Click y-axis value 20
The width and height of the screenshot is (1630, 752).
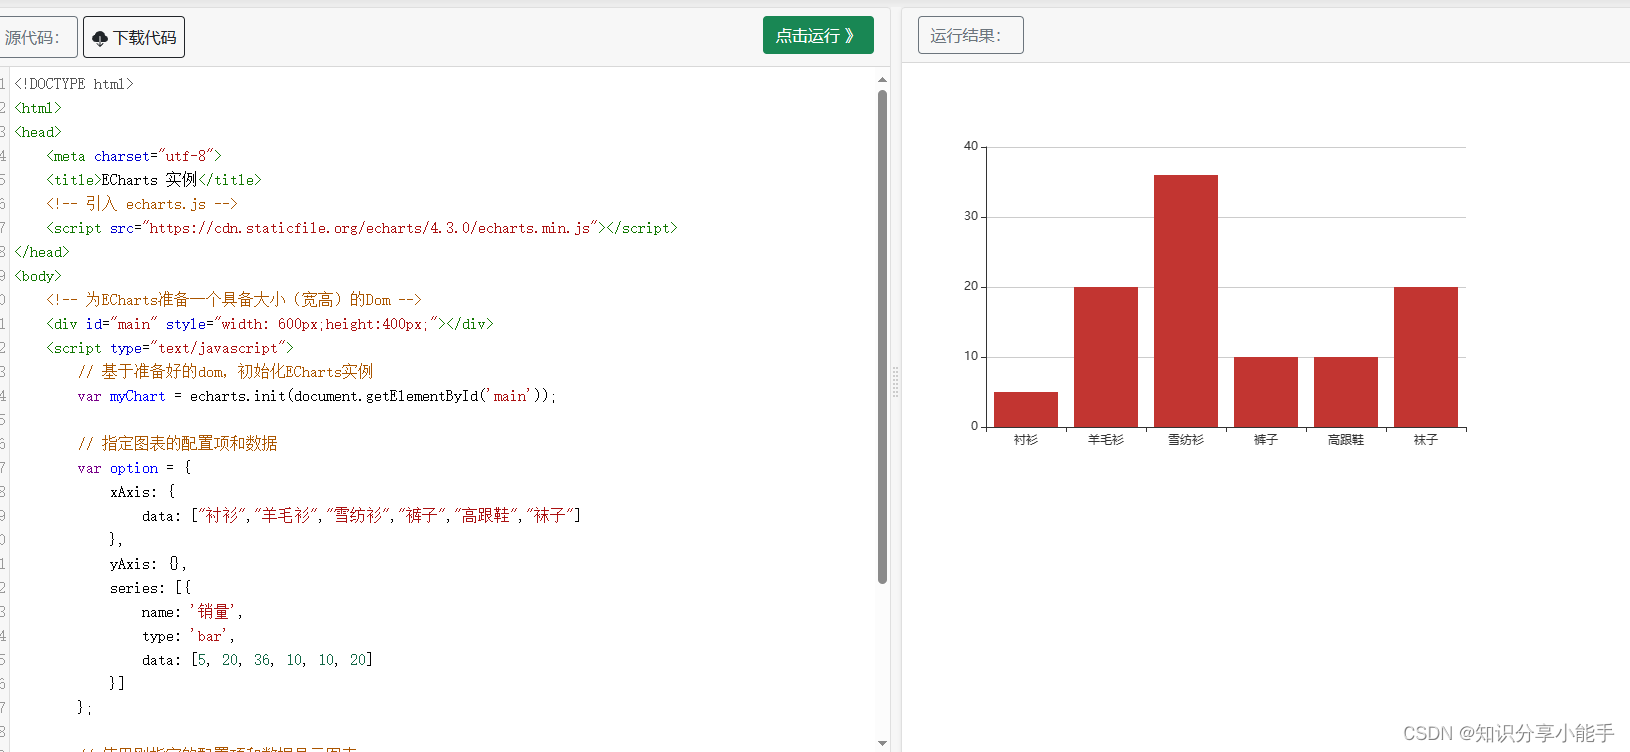pos(971,286)
